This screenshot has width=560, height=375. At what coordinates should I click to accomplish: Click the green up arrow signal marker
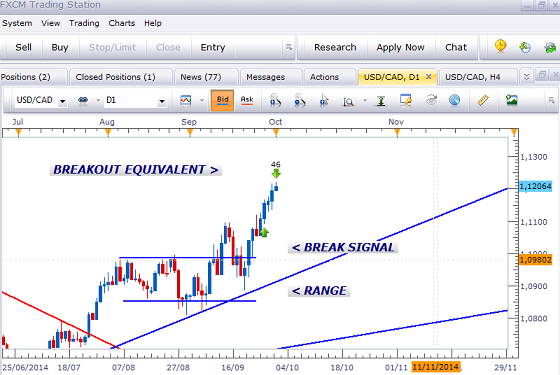264,233
